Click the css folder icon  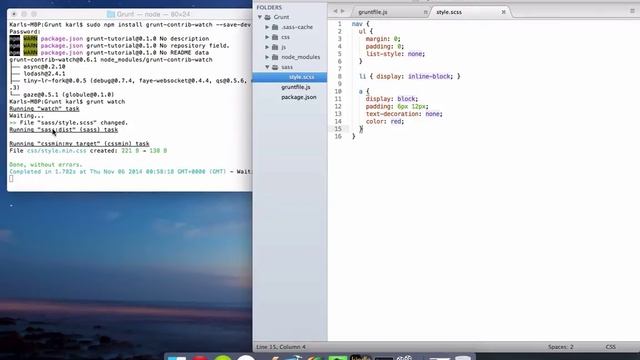coord(275,37)
